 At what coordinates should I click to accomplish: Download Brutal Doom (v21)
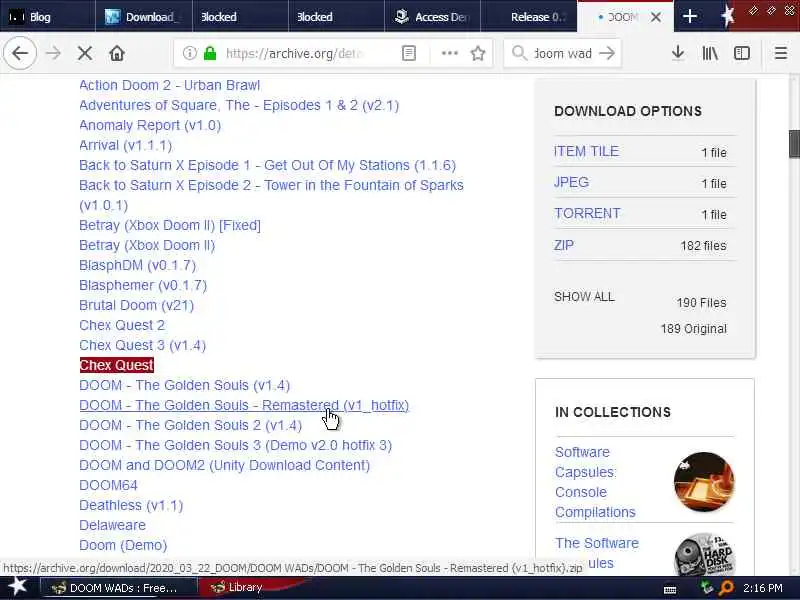136,305
